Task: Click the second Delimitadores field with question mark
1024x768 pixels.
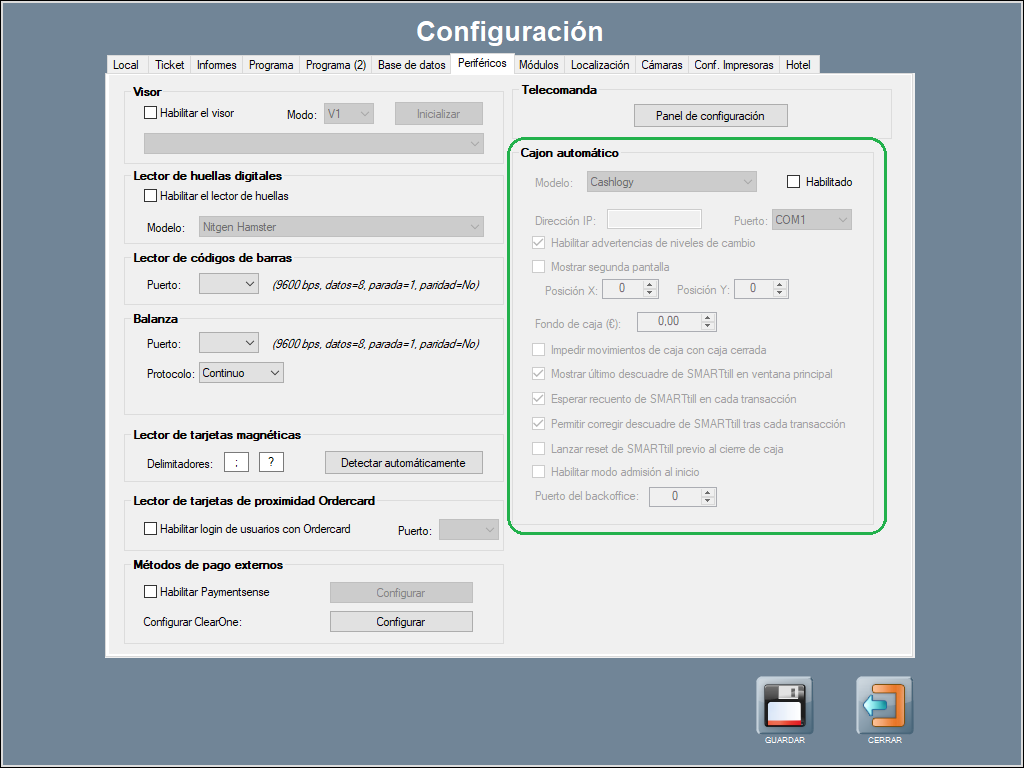Action: (272, 463)
